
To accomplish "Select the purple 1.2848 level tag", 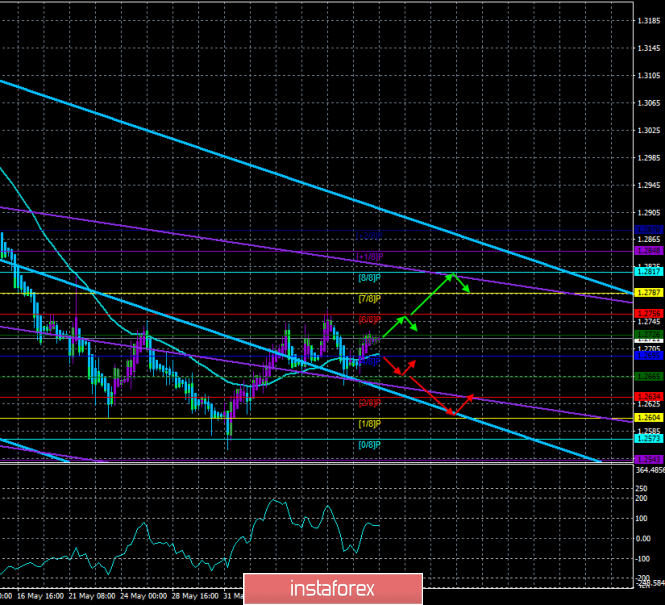I will click(648, 251).
